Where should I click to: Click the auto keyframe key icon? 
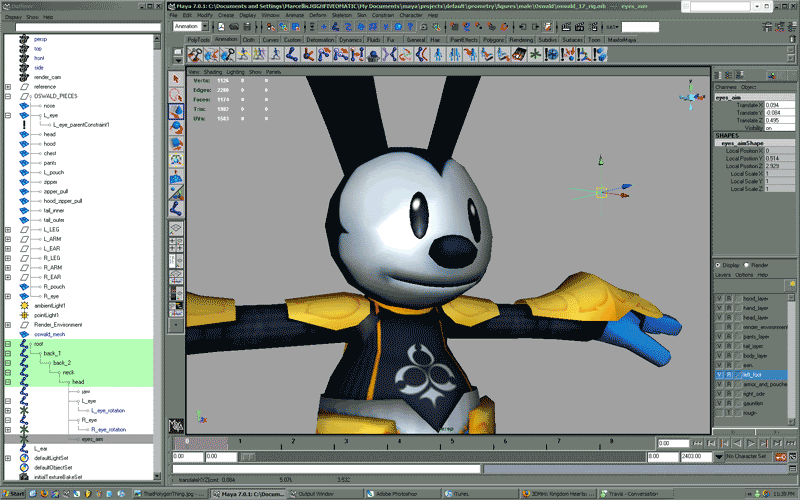point(781,457)
